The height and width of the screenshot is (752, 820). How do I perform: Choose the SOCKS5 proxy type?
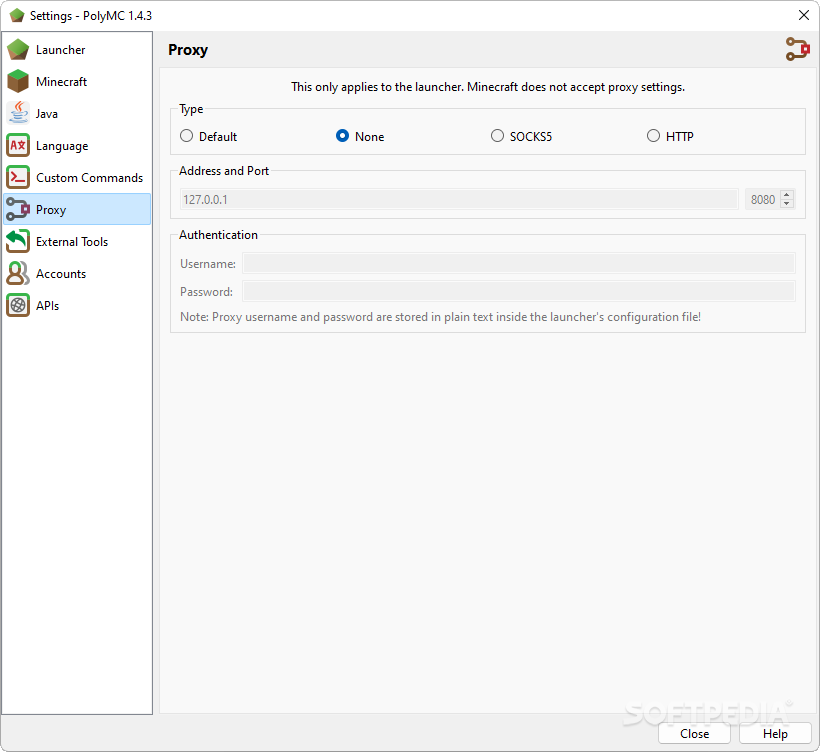tap(521, 136)
